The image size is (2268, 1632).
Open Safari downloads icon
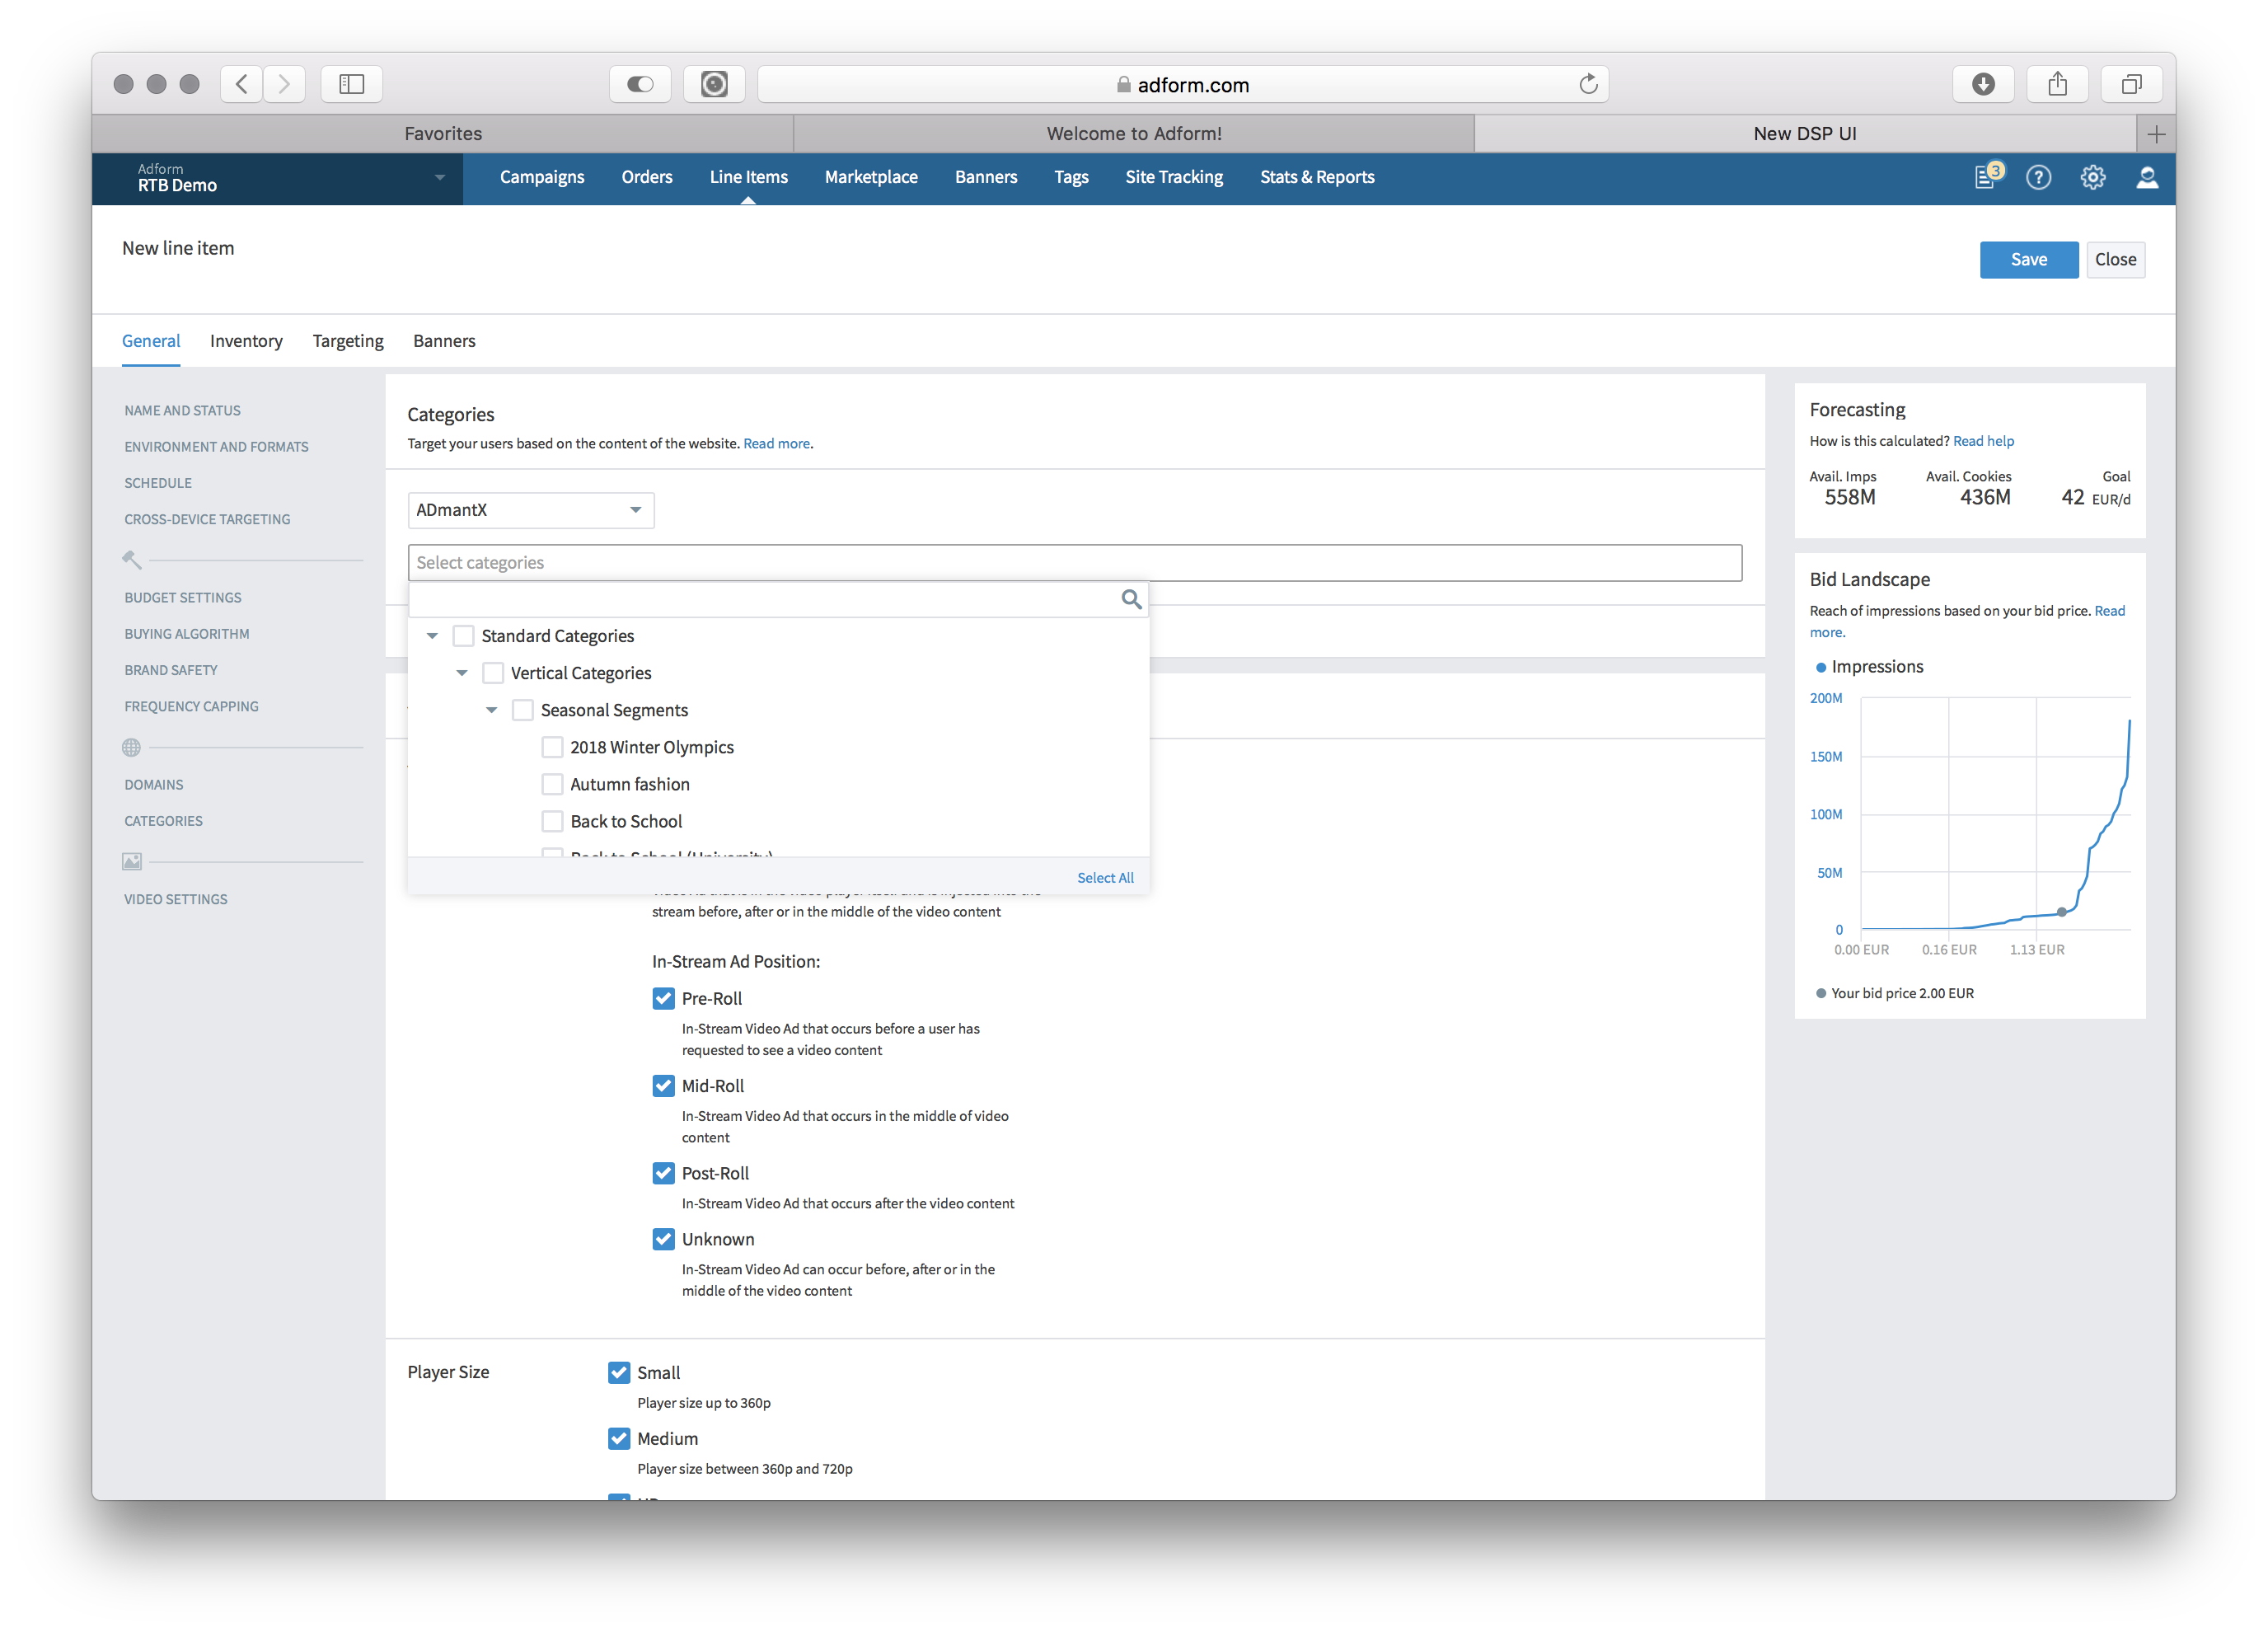pyautogui.click(x=1982, y=84)
